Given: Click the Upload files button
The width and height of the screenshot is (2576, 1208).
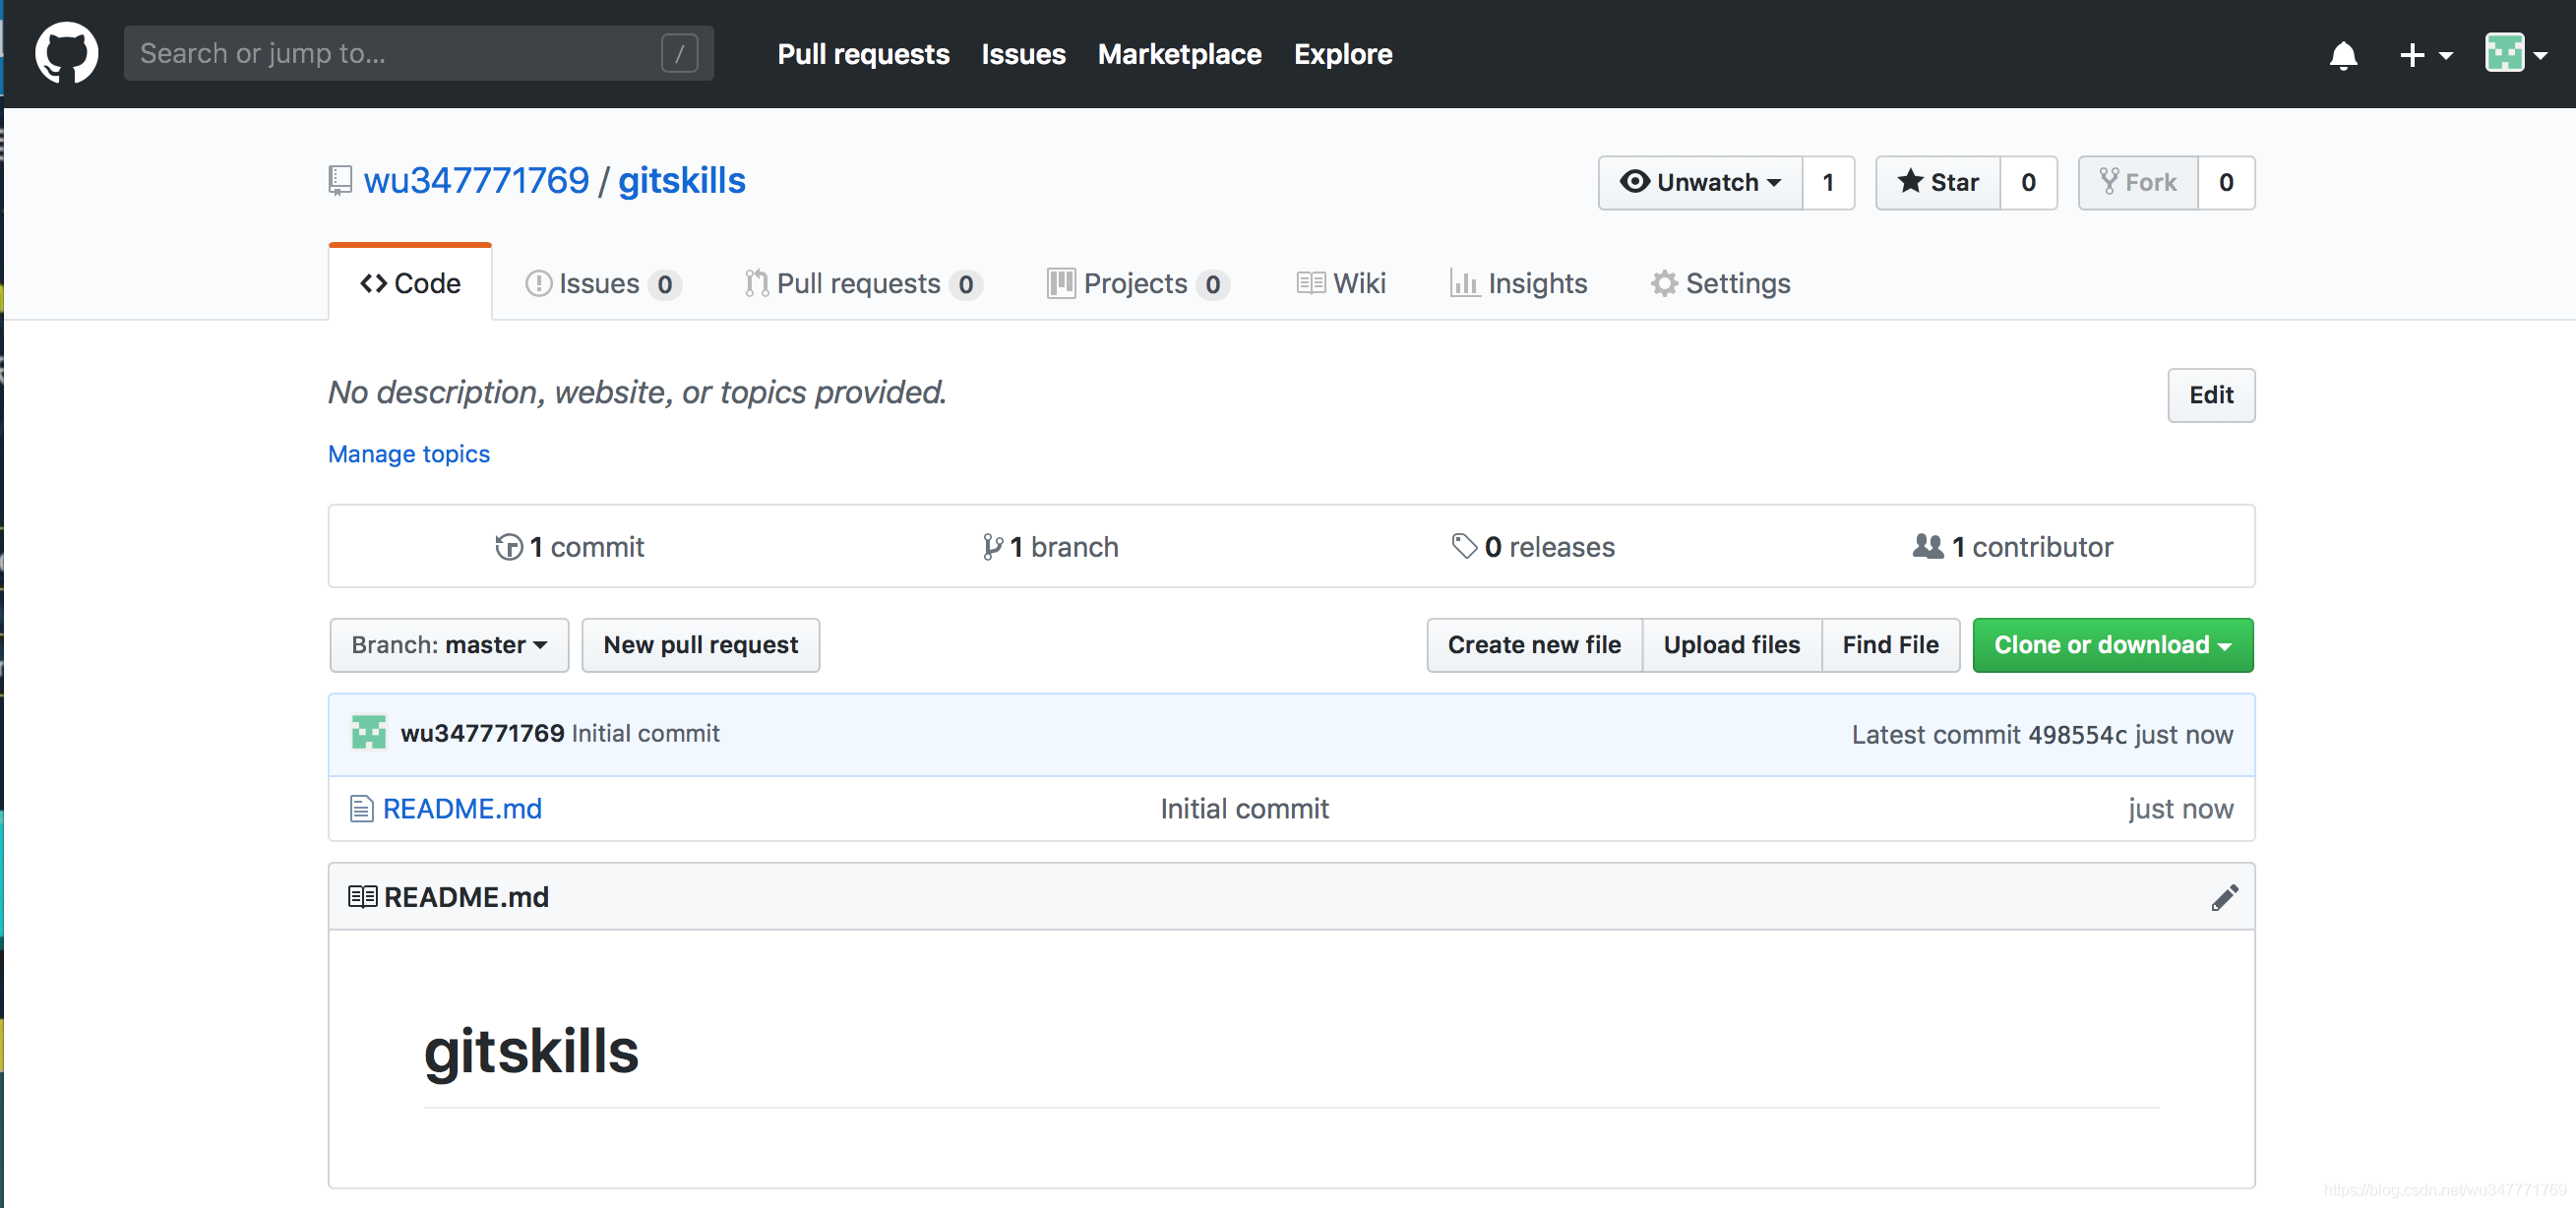Looking at the screenshot, I should pyautogui.click(x=1732, y=644).
